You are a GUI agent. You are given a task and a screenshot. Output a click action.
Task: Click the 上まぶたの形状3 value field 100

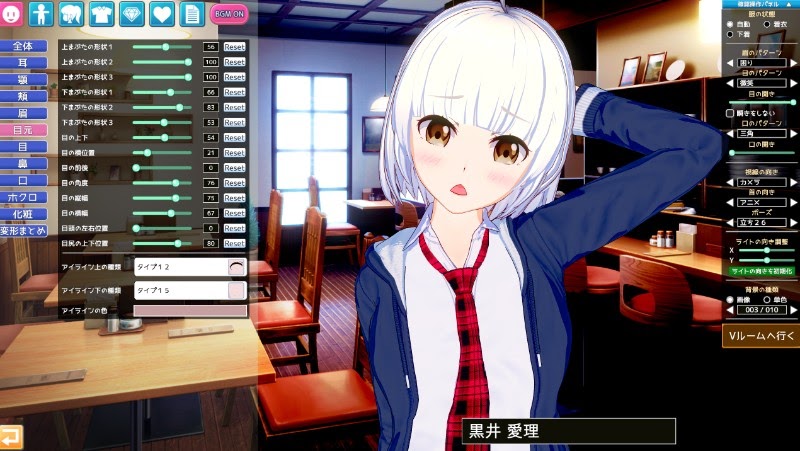tap(211, 77)
